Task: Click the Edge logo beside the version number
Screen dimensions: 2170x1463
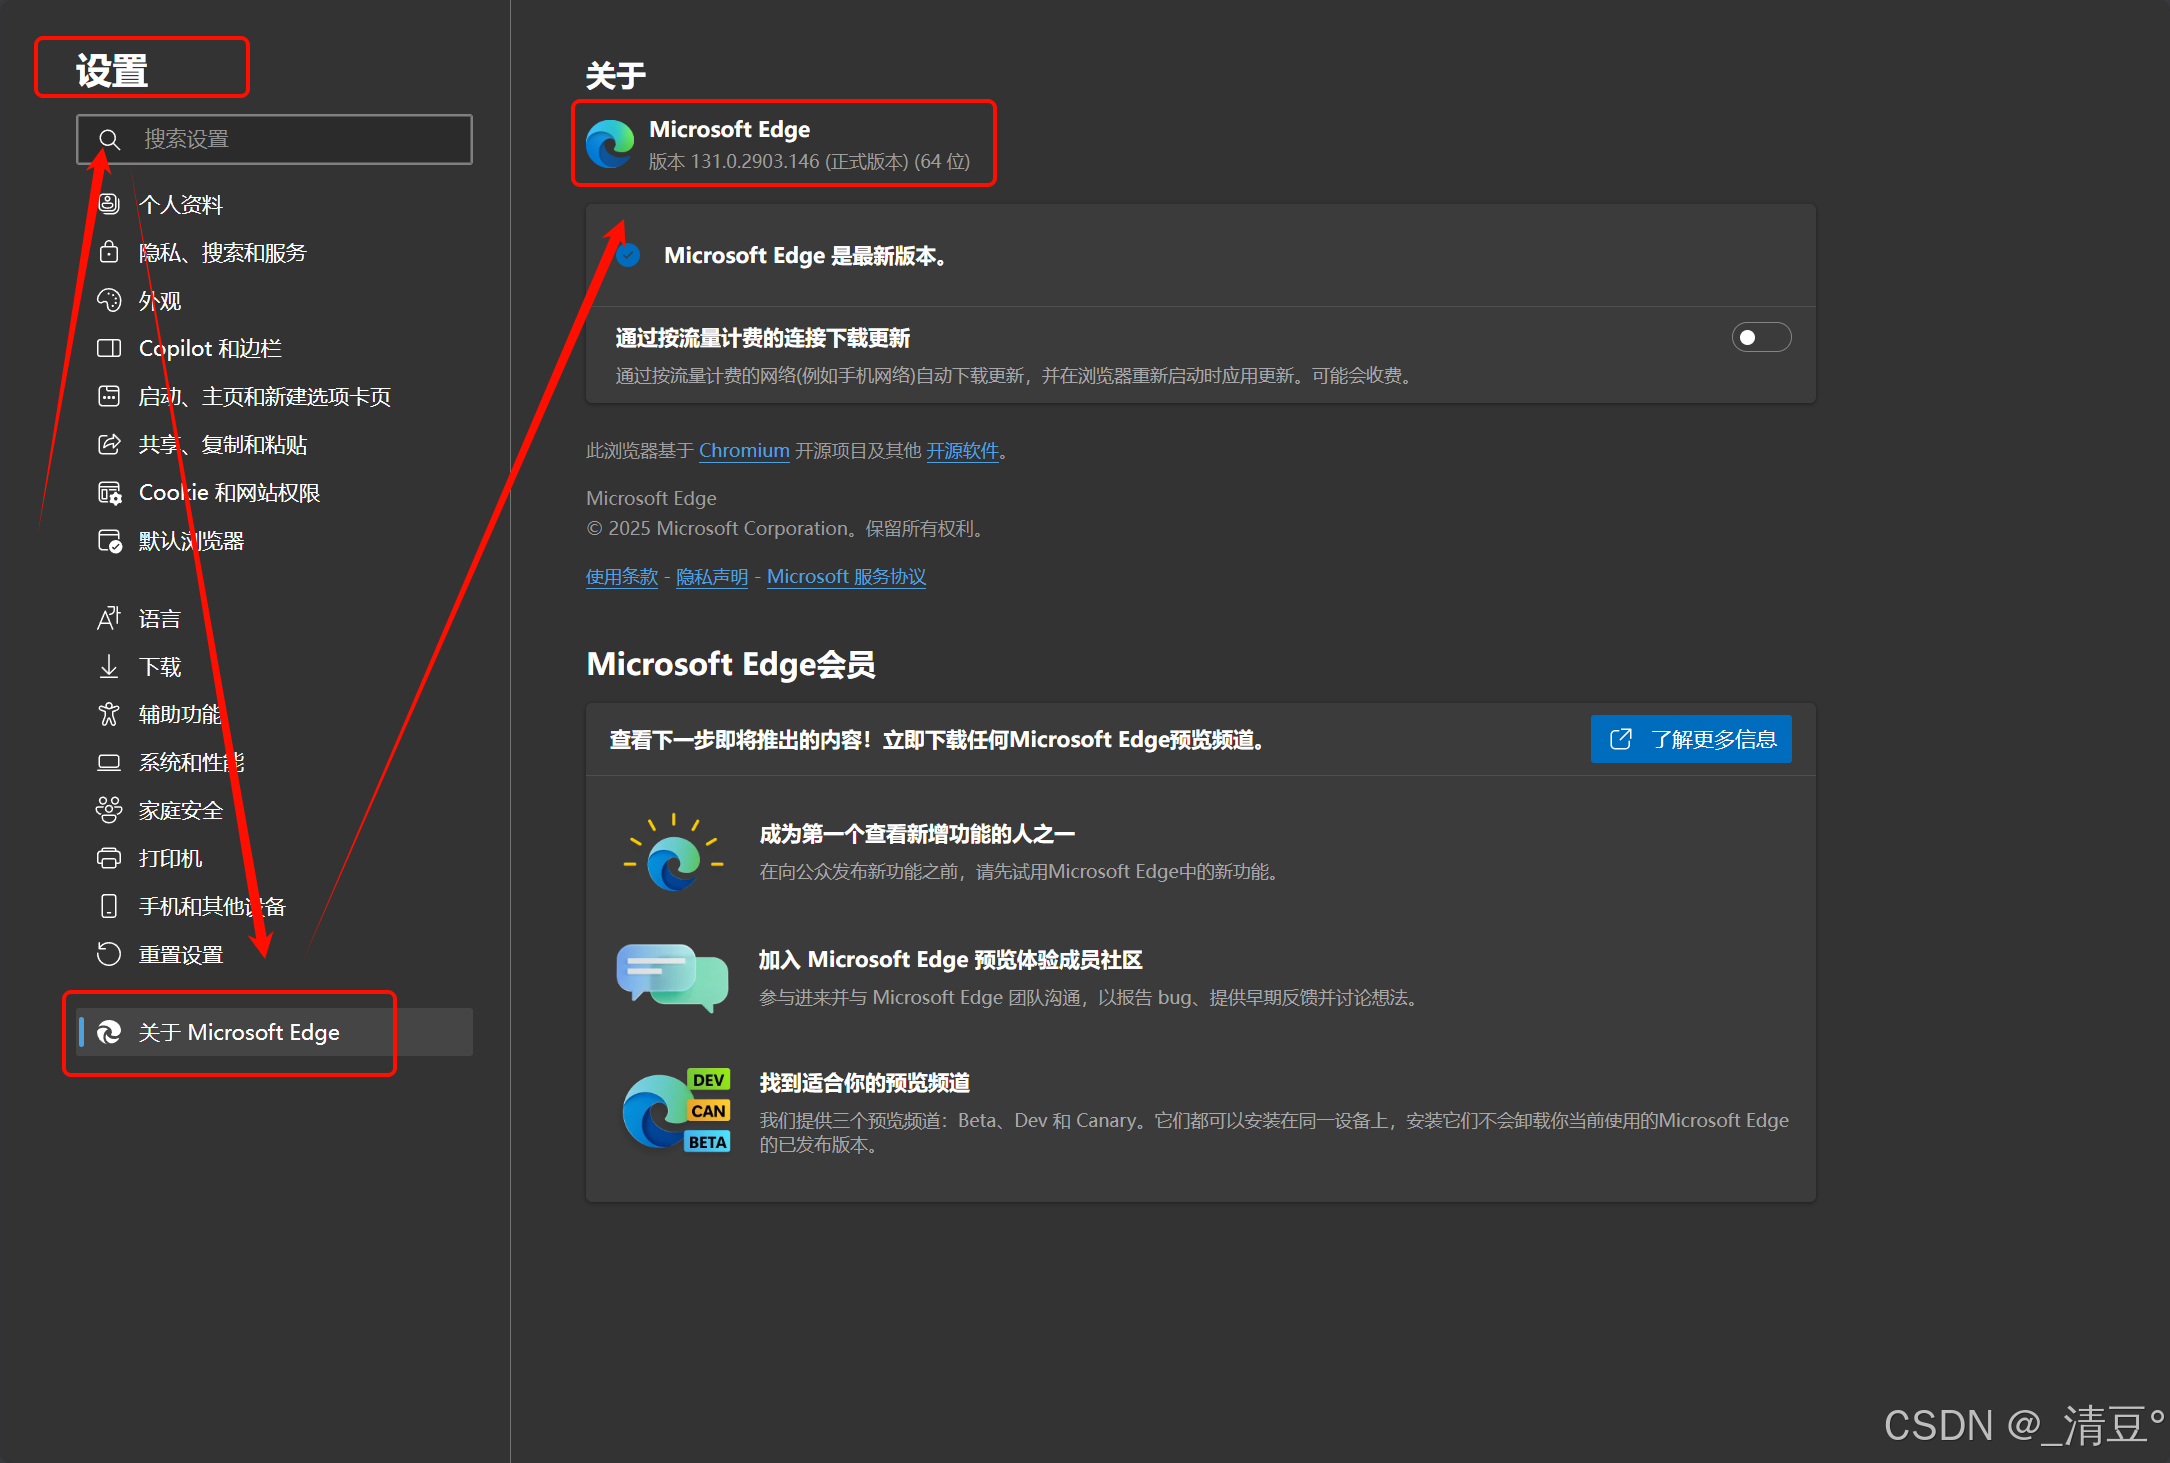Action: click(x=611, y=144)
